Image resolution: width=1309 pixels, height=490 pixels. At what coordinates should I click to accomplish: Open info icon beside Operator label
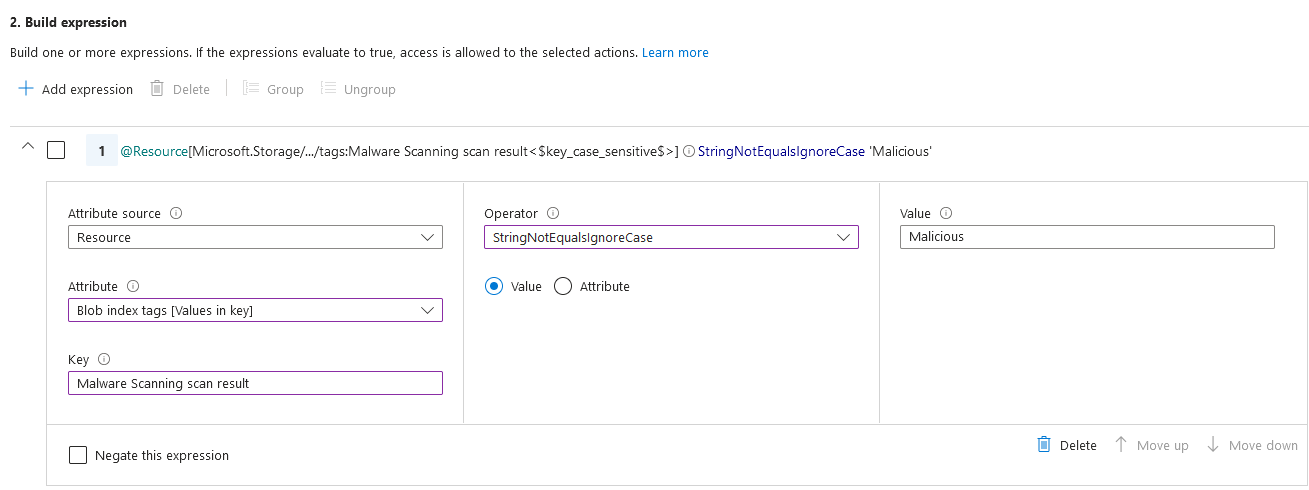553,213
